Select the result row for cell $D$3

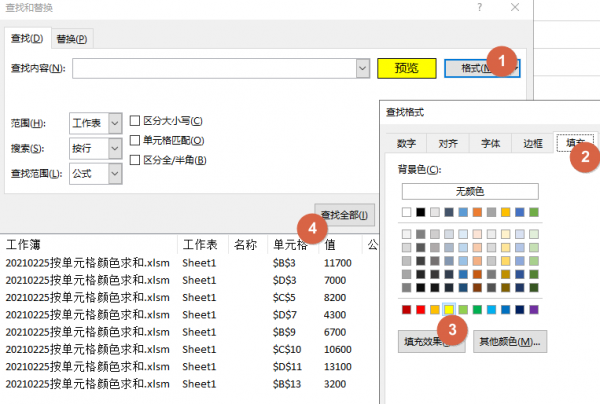(189, 280)
